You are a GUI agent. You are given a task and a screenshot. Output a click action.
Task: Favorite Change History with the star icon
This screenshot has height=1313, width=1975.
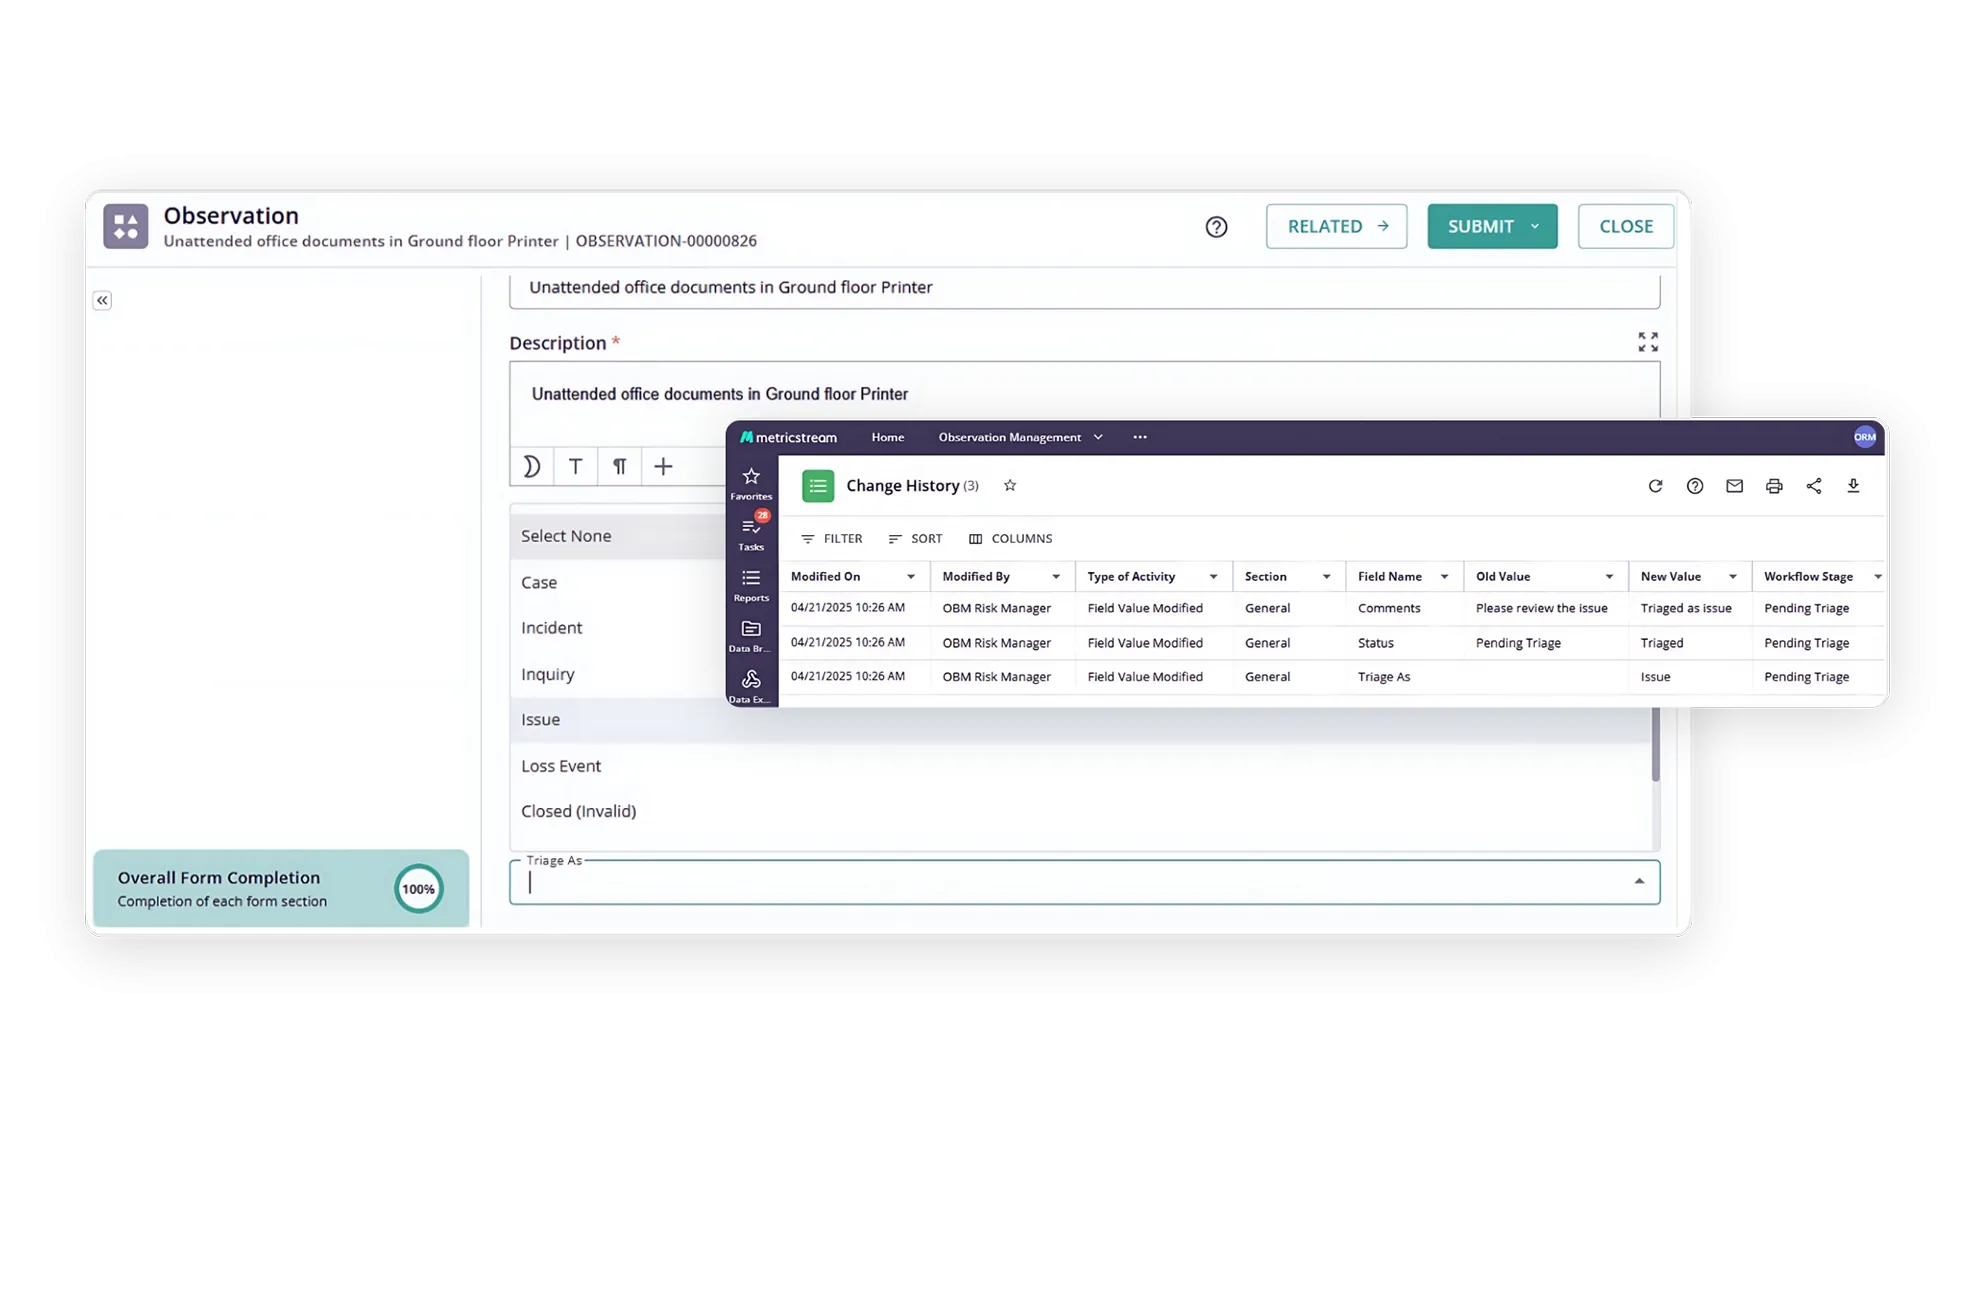pos(1010,486)
